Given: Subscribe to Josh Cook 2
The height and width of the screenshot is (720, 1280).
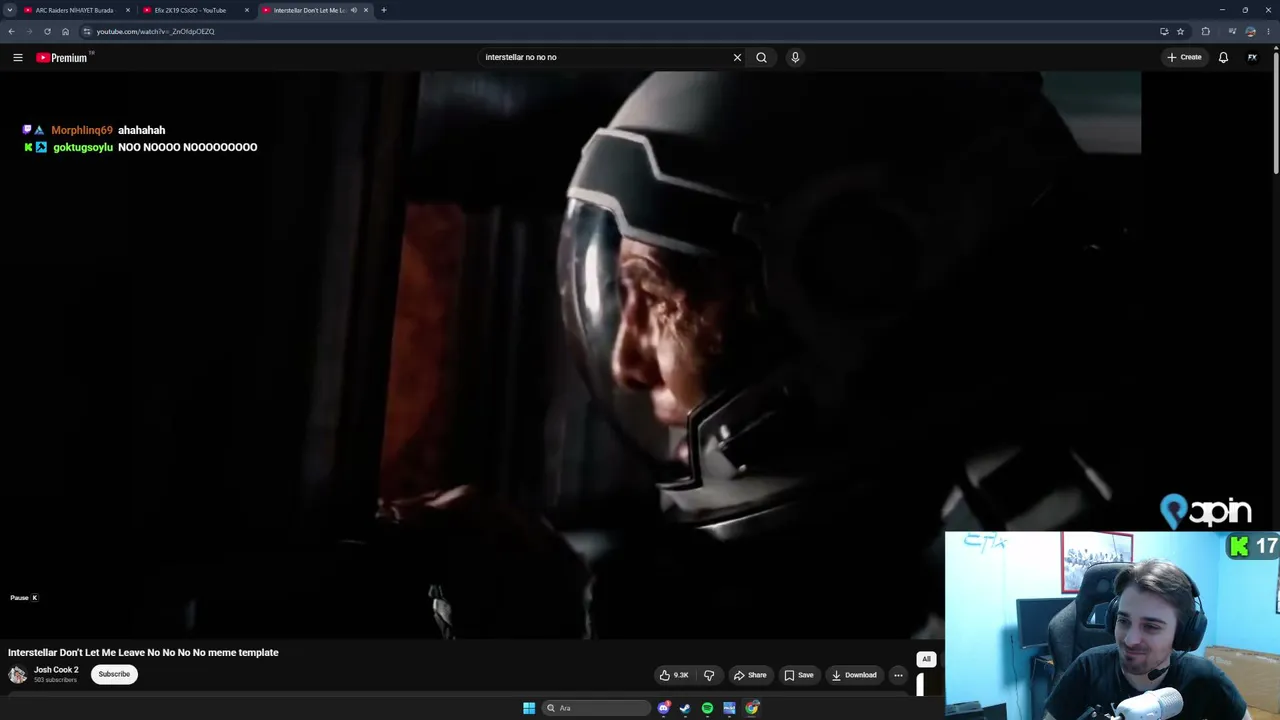Looking at the screenshot, I should [114, 674].
